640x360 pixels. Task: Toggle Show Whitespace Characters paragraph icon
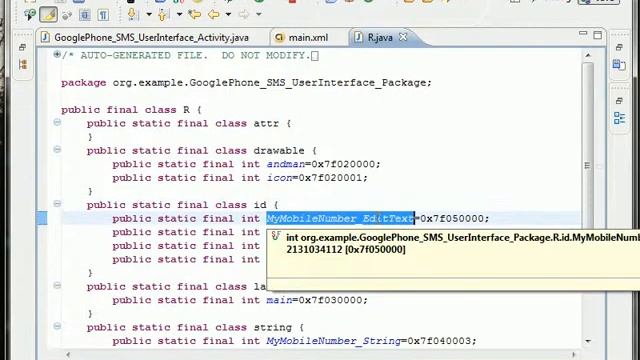coord(103,16)
